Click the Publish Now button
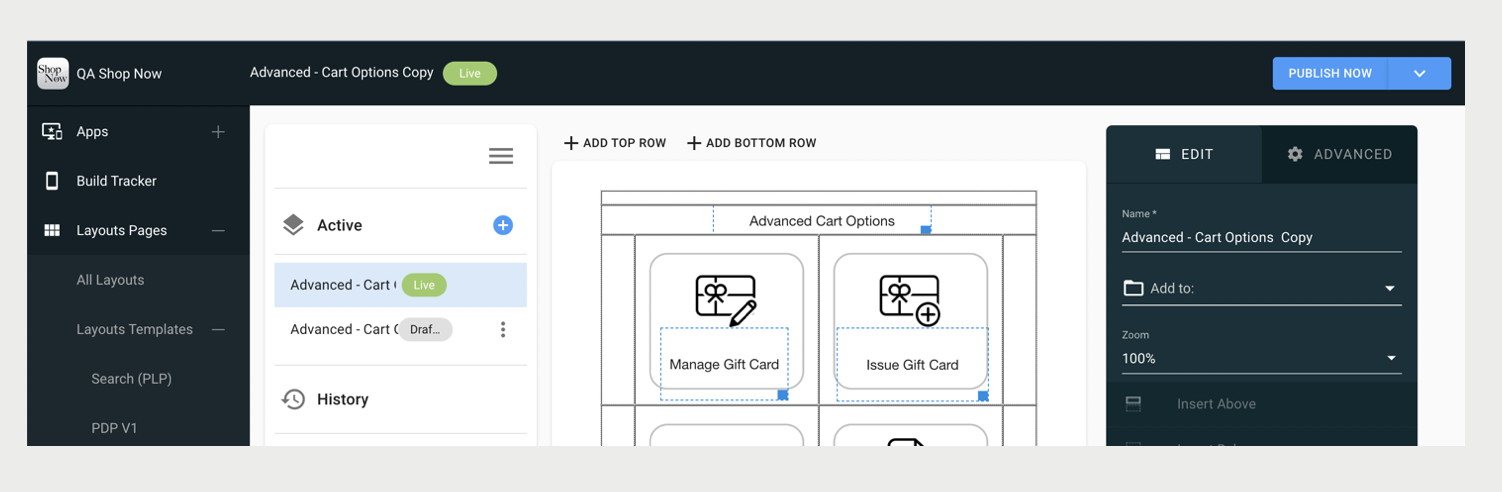Image resolution: width=1502 pixels, height=492 pixels. (x=1330, y=73)
